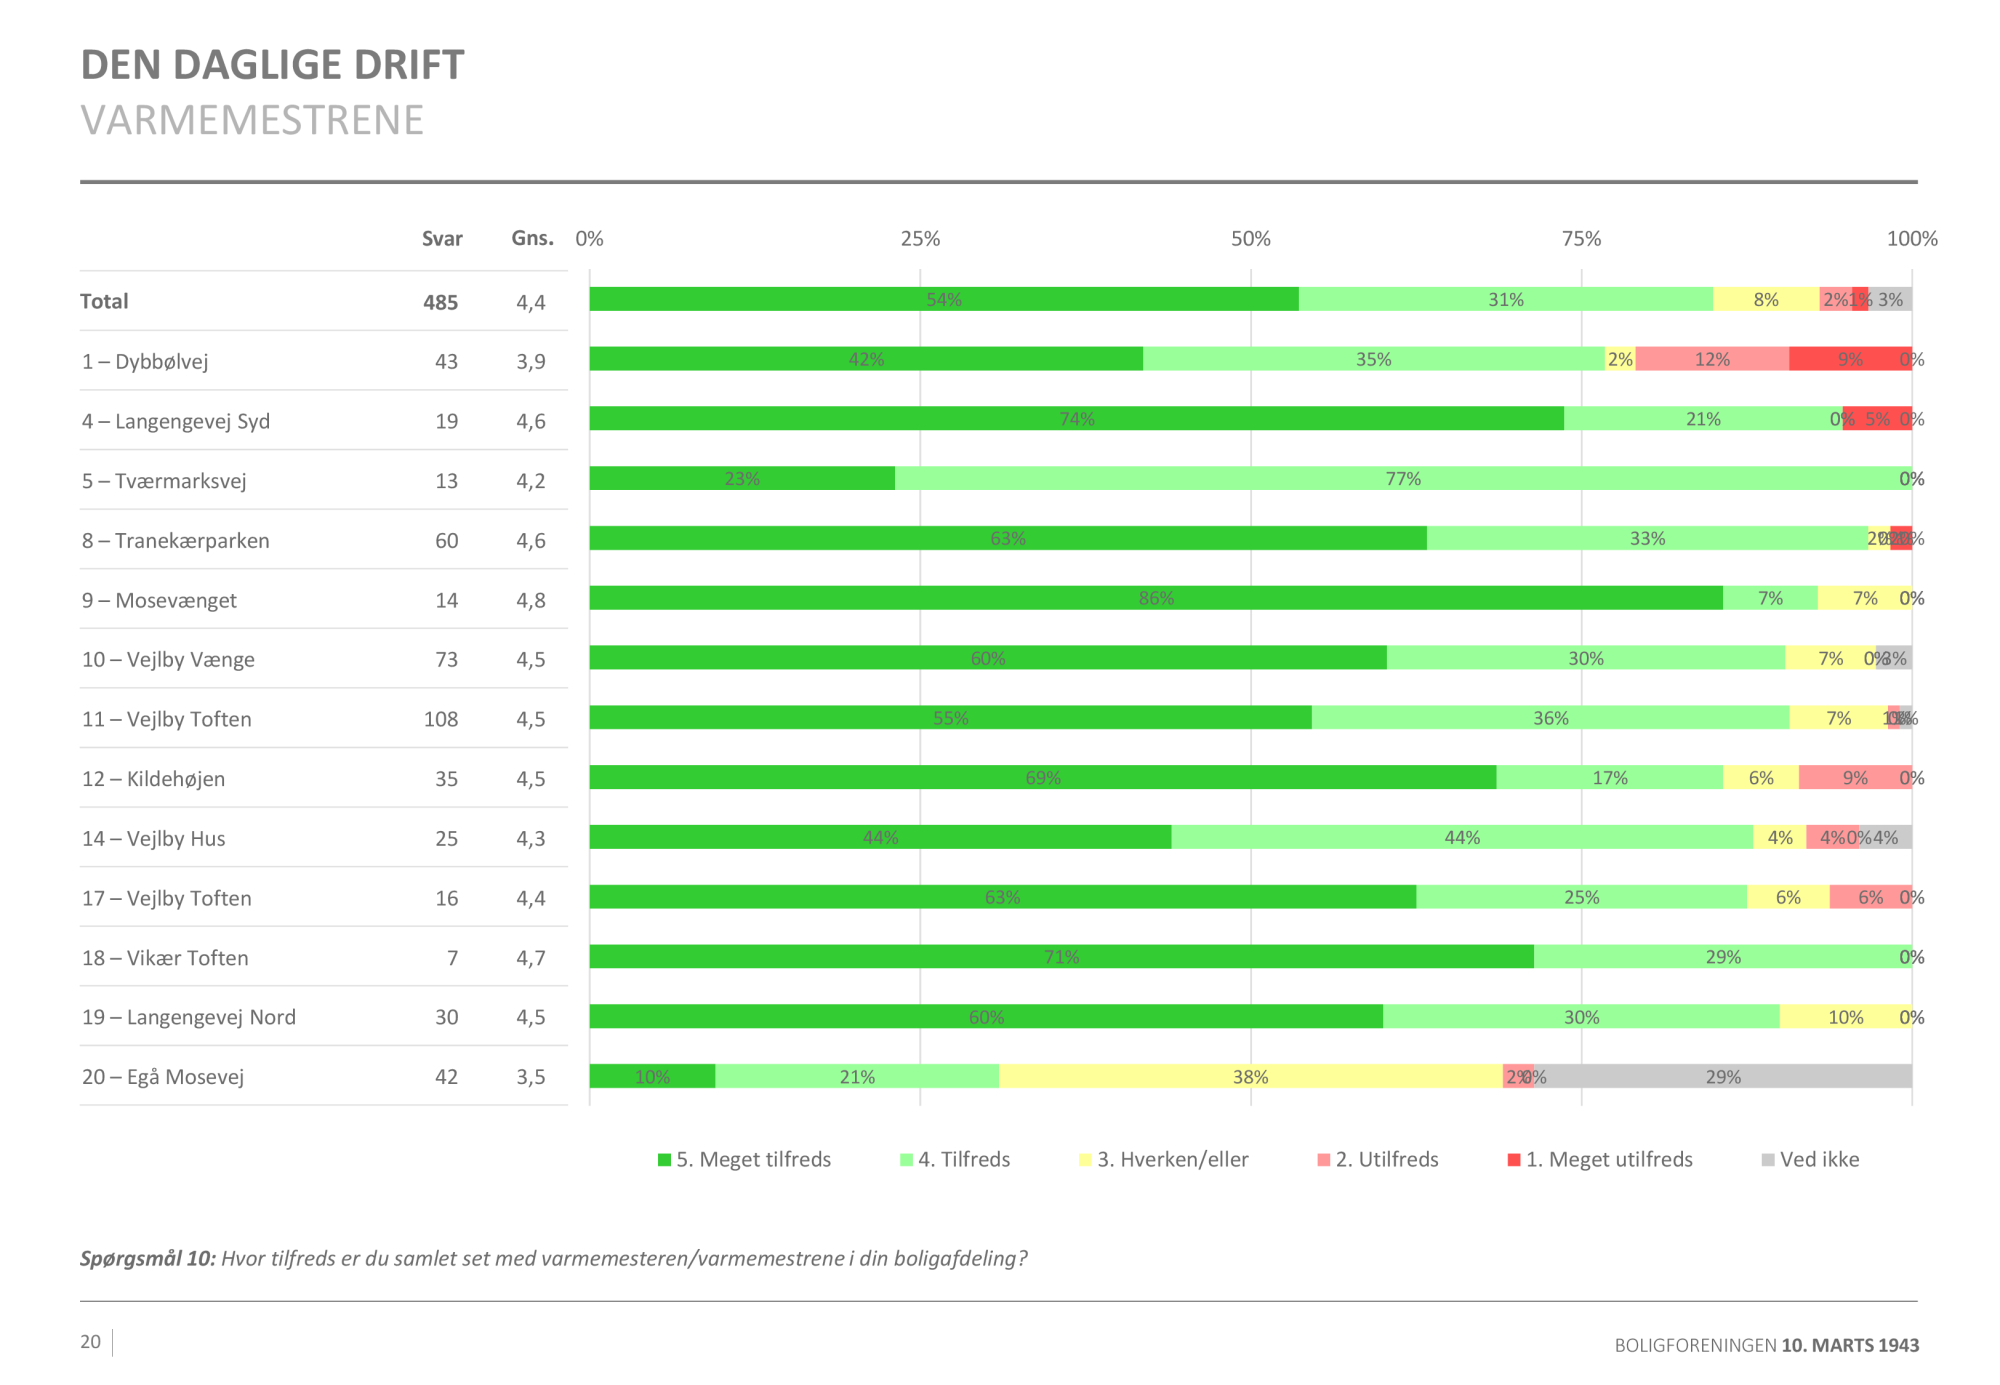Click the 'DEN DAGLIGE DRIFT' heading
The height and width of the screenshot is (1385, 2000).
click(x=272, y=65)
